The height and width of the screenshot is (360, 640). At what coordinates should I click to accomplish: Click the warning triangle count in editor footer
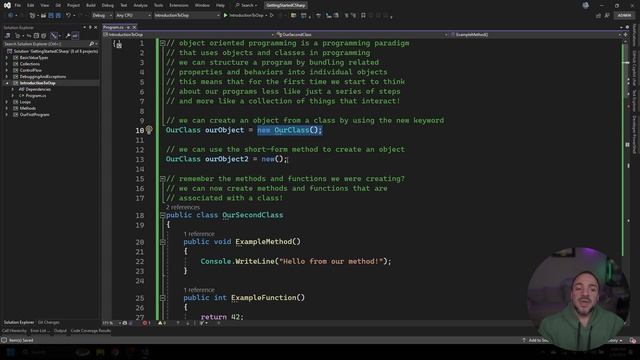tap(162, 323)
